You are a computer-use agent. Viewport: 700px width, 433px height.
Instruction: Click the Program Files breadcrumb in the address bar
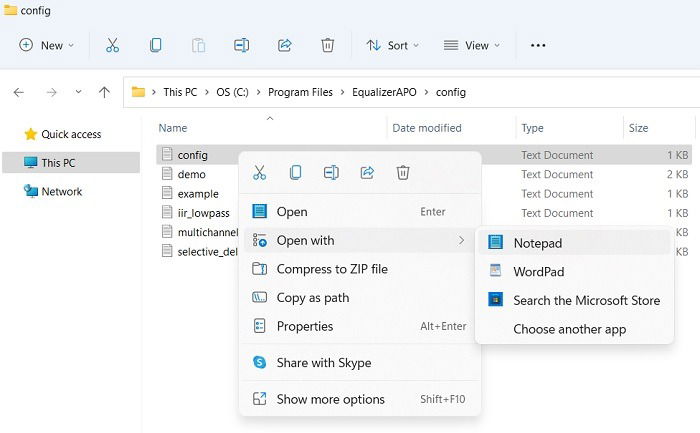pyautogui.click(x=300, y=92)
